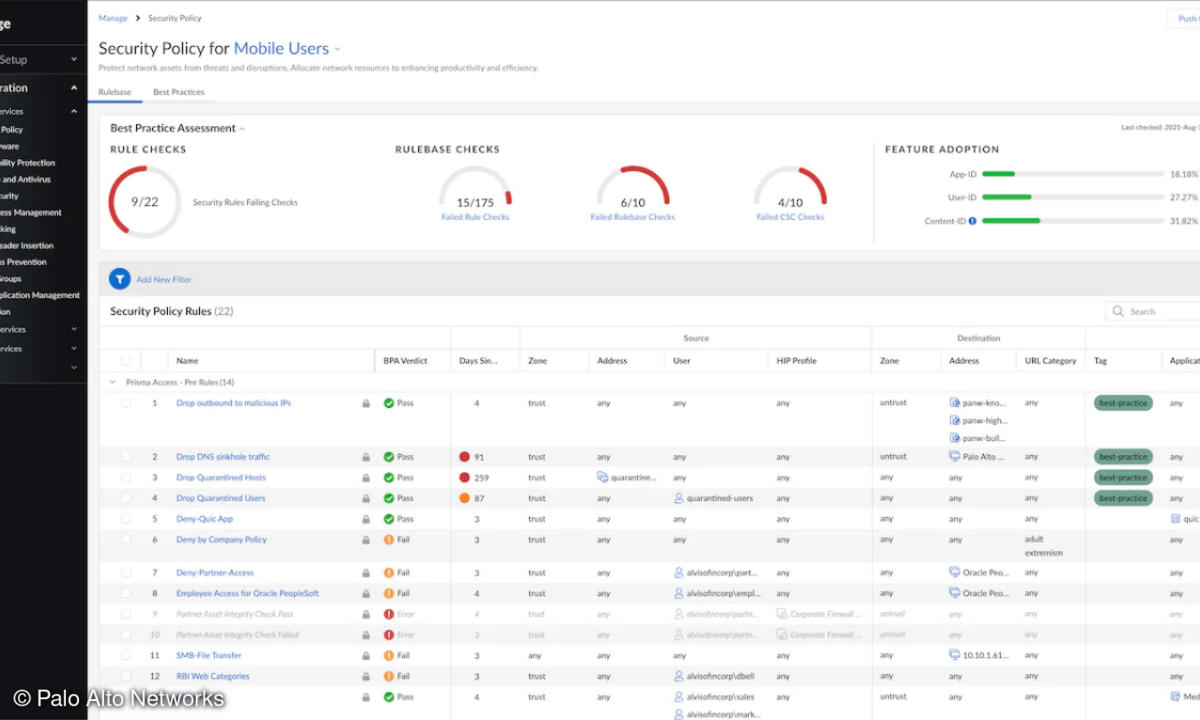
Task: Click the 9/22 rule checks gauge
Action: point(144,201)
